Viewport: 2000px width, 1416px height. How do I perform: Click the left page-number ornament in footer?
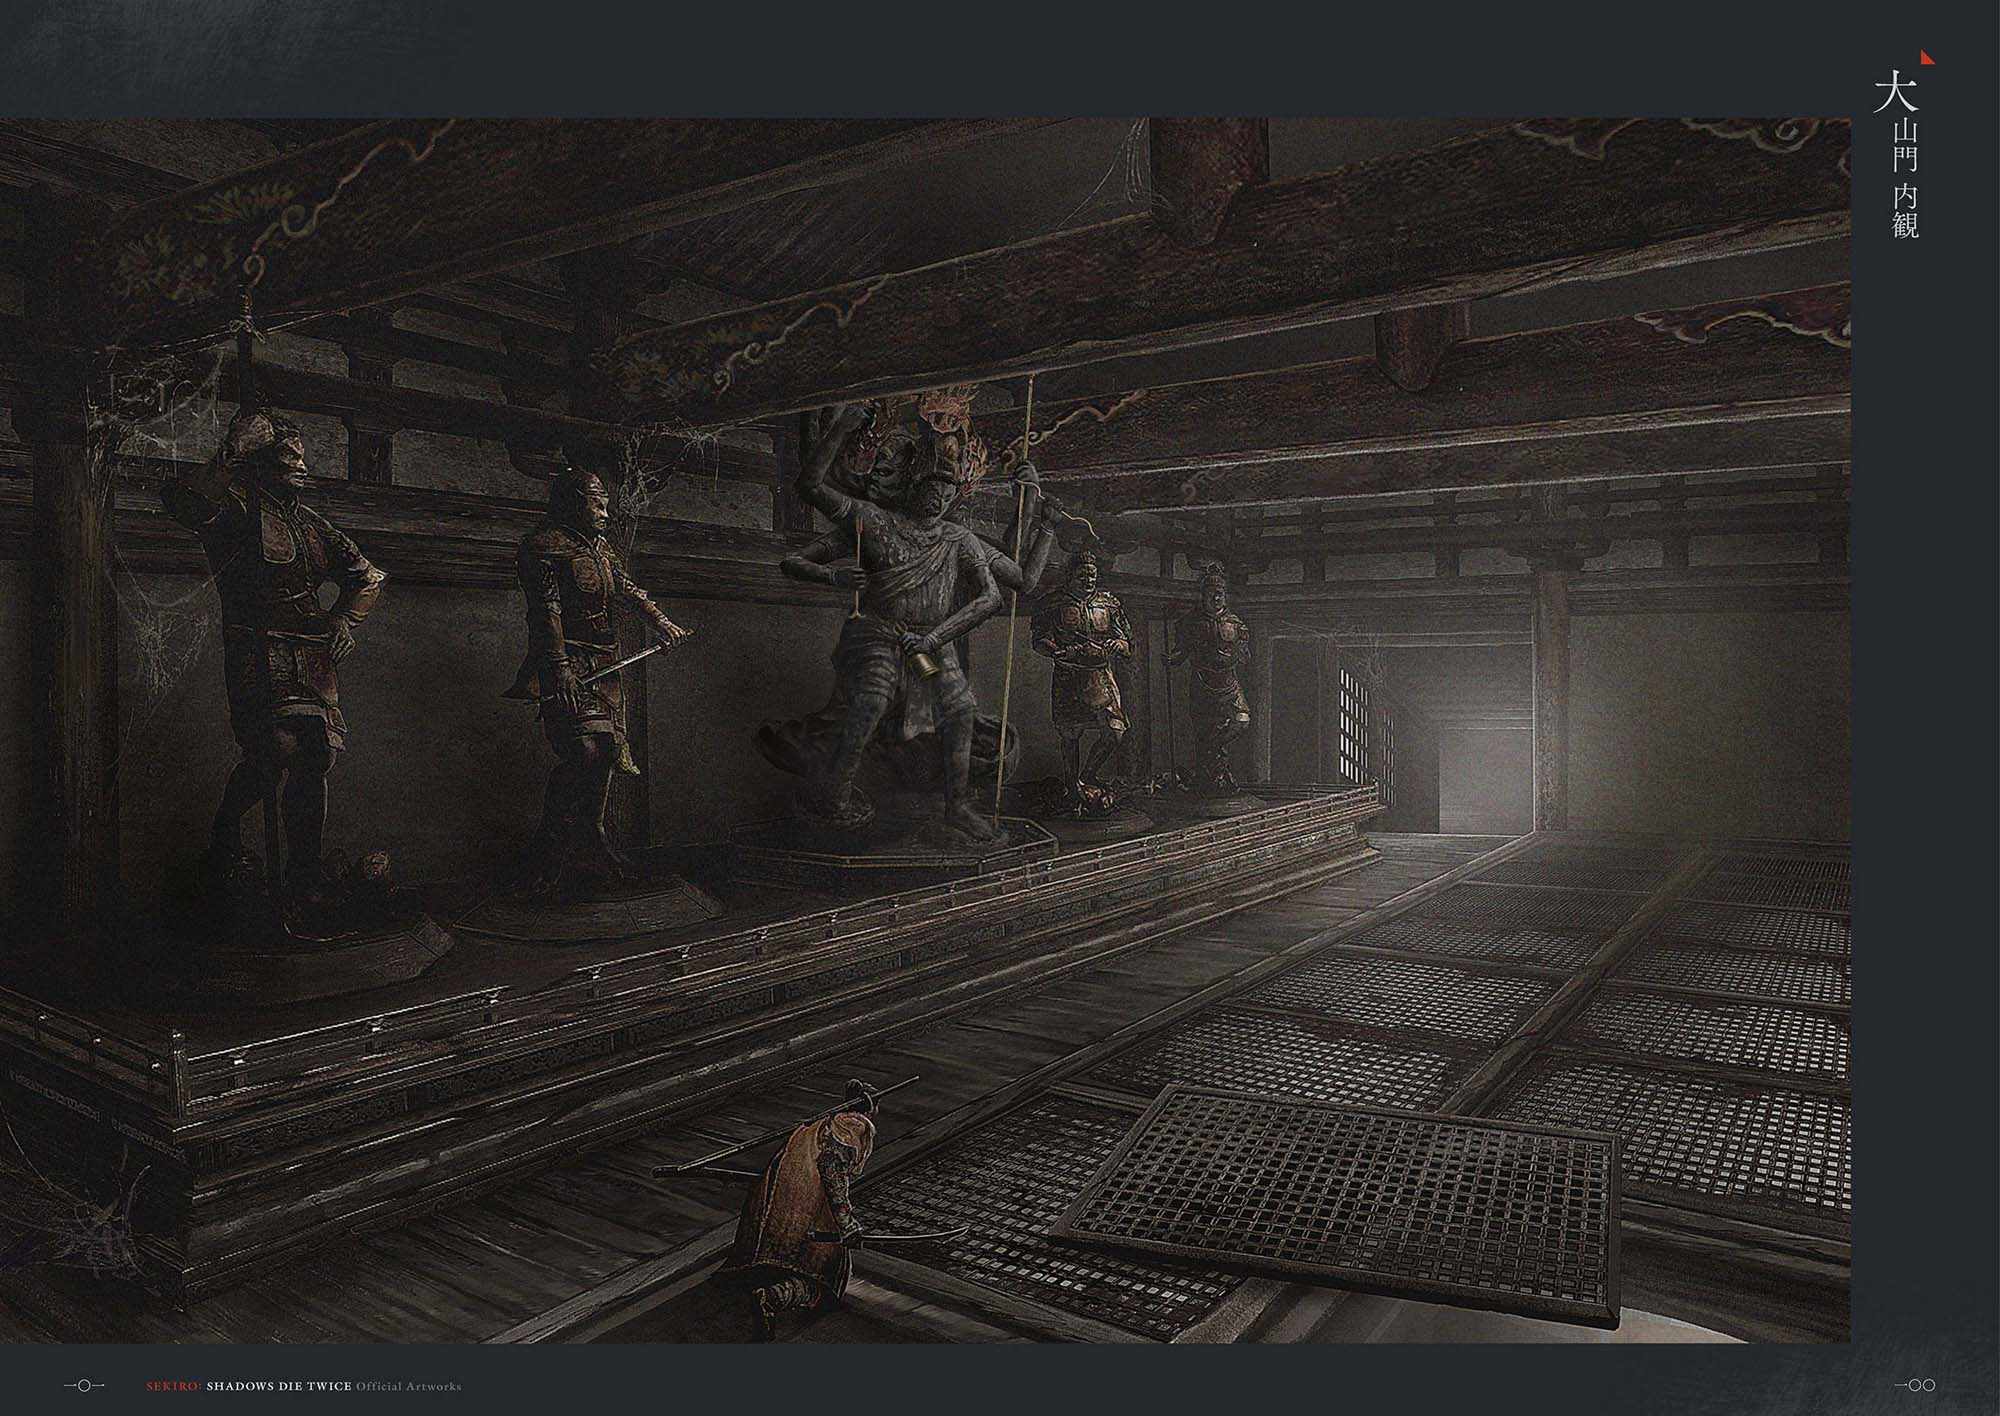84,1385
